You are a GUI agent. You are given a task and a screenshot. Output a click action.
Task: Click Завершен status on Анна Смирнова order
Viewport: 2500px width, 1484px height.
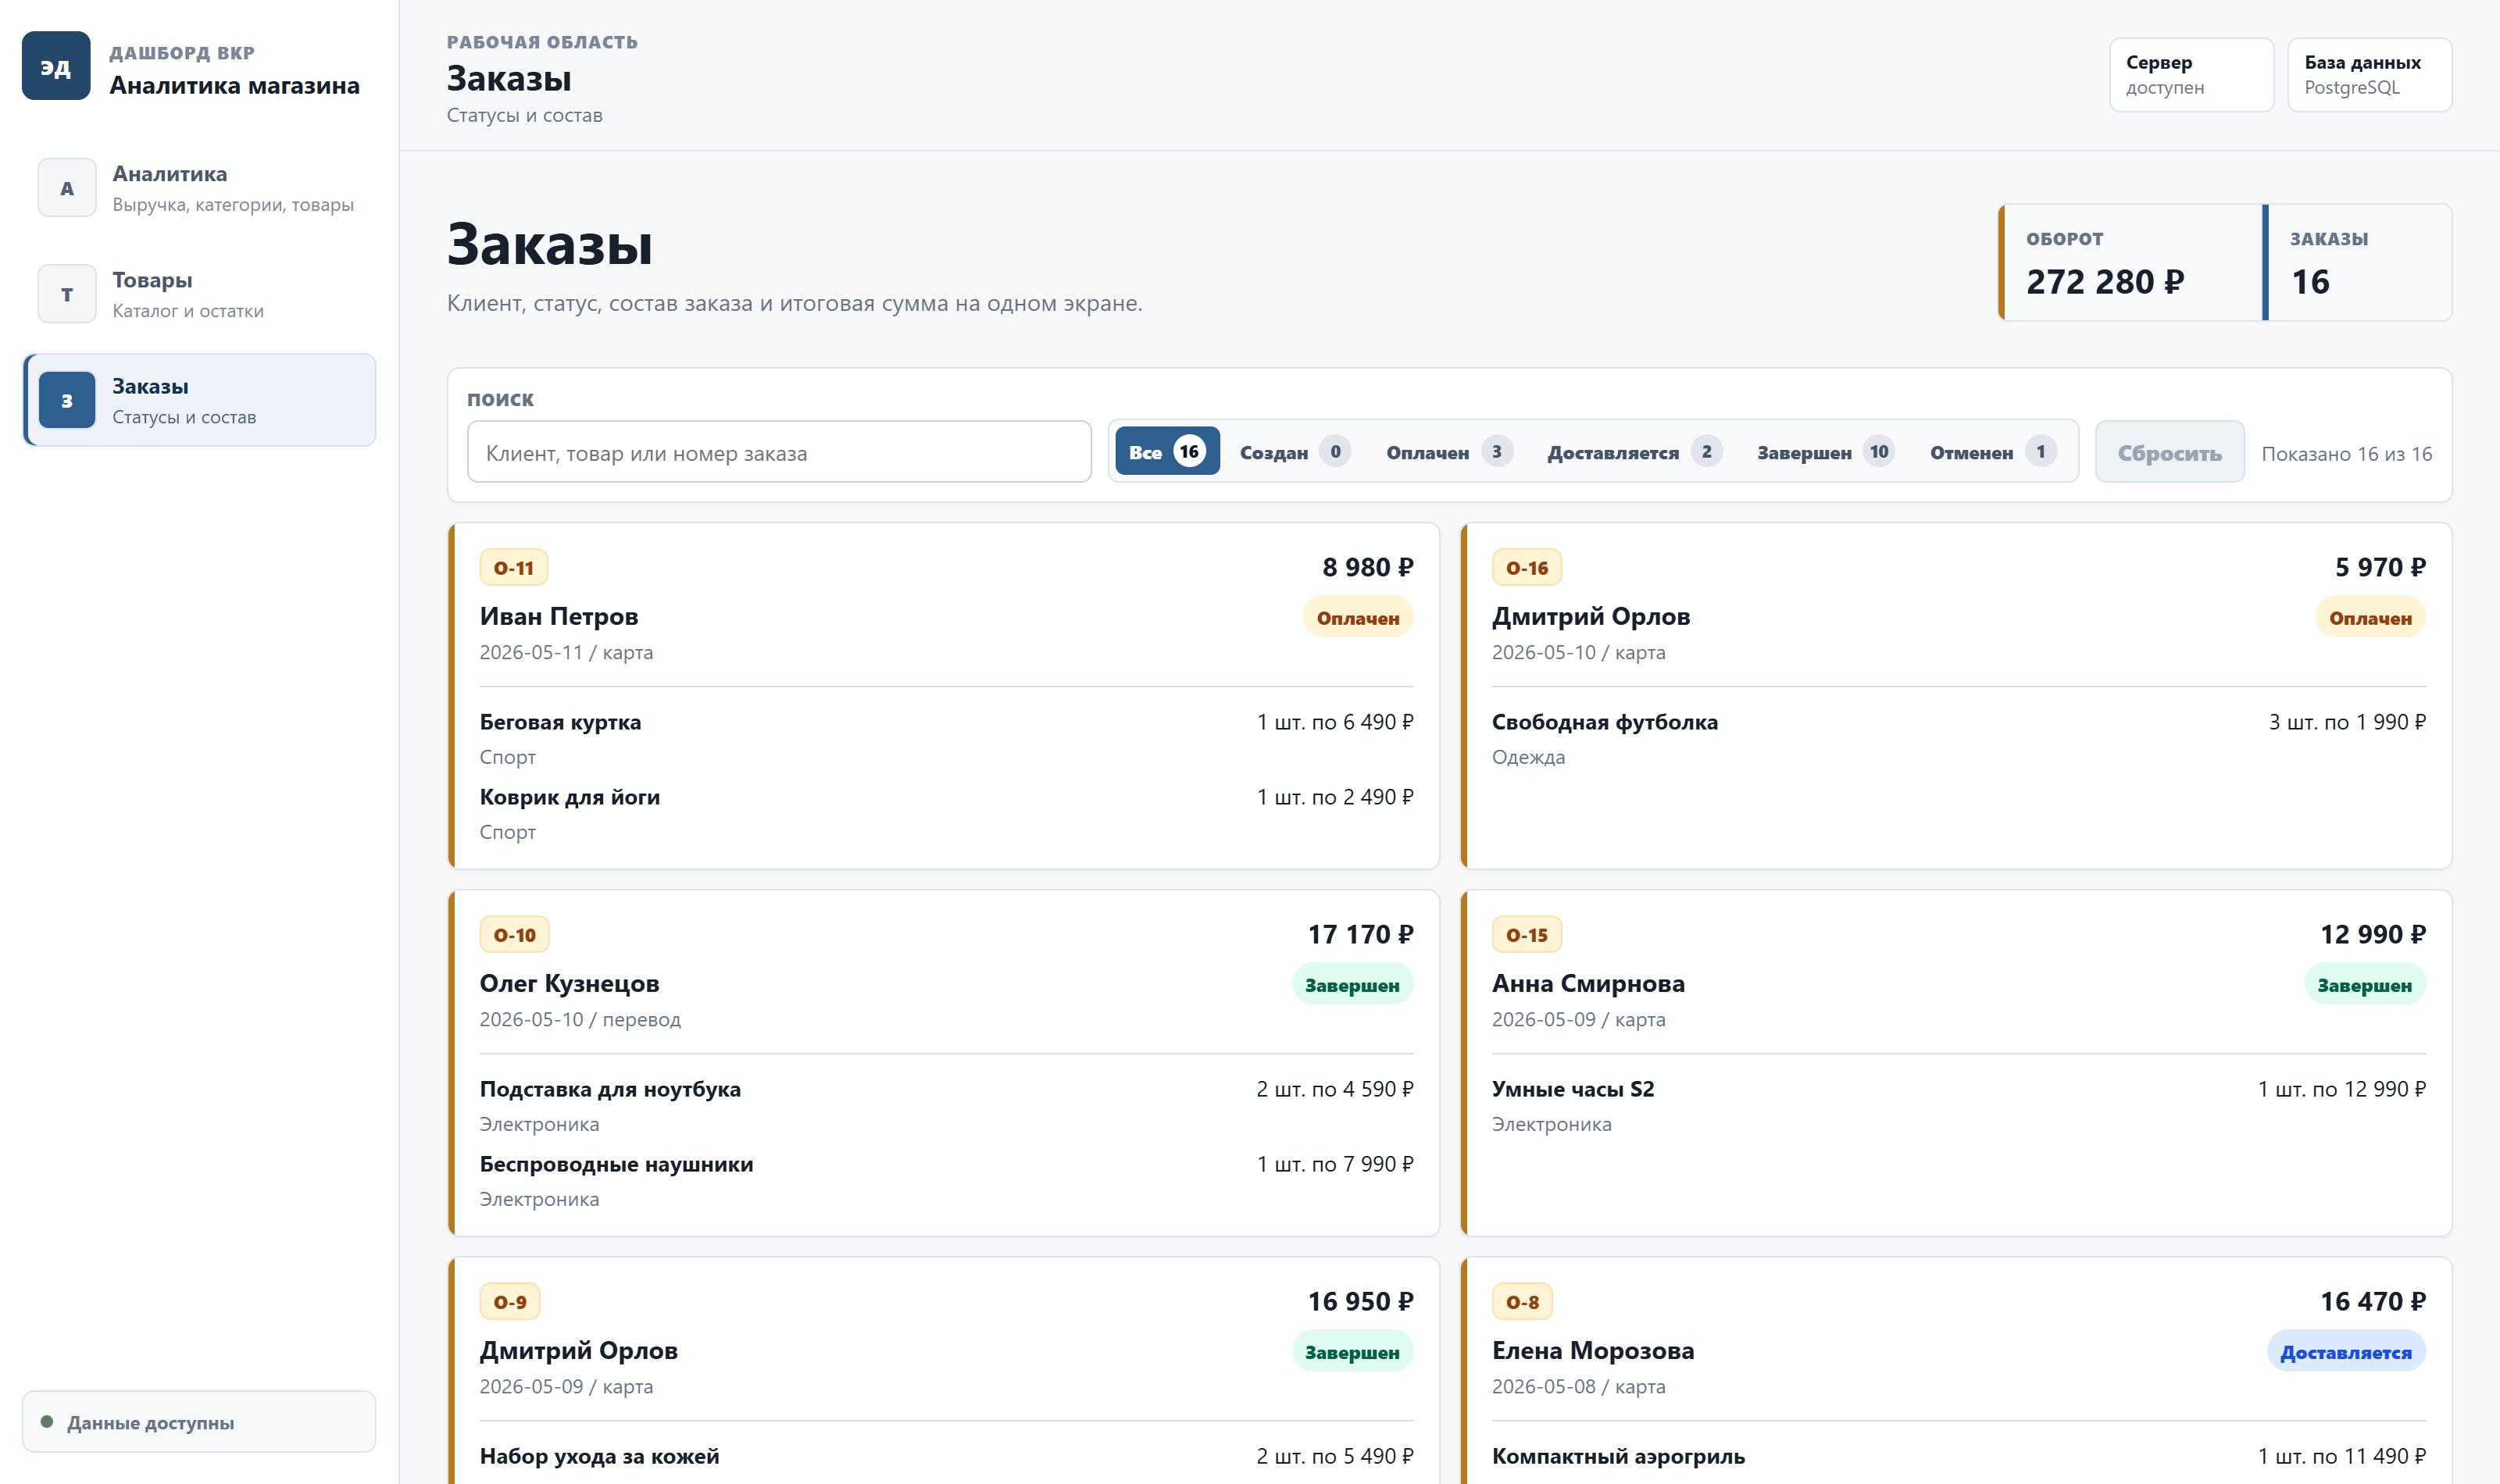2364,985
